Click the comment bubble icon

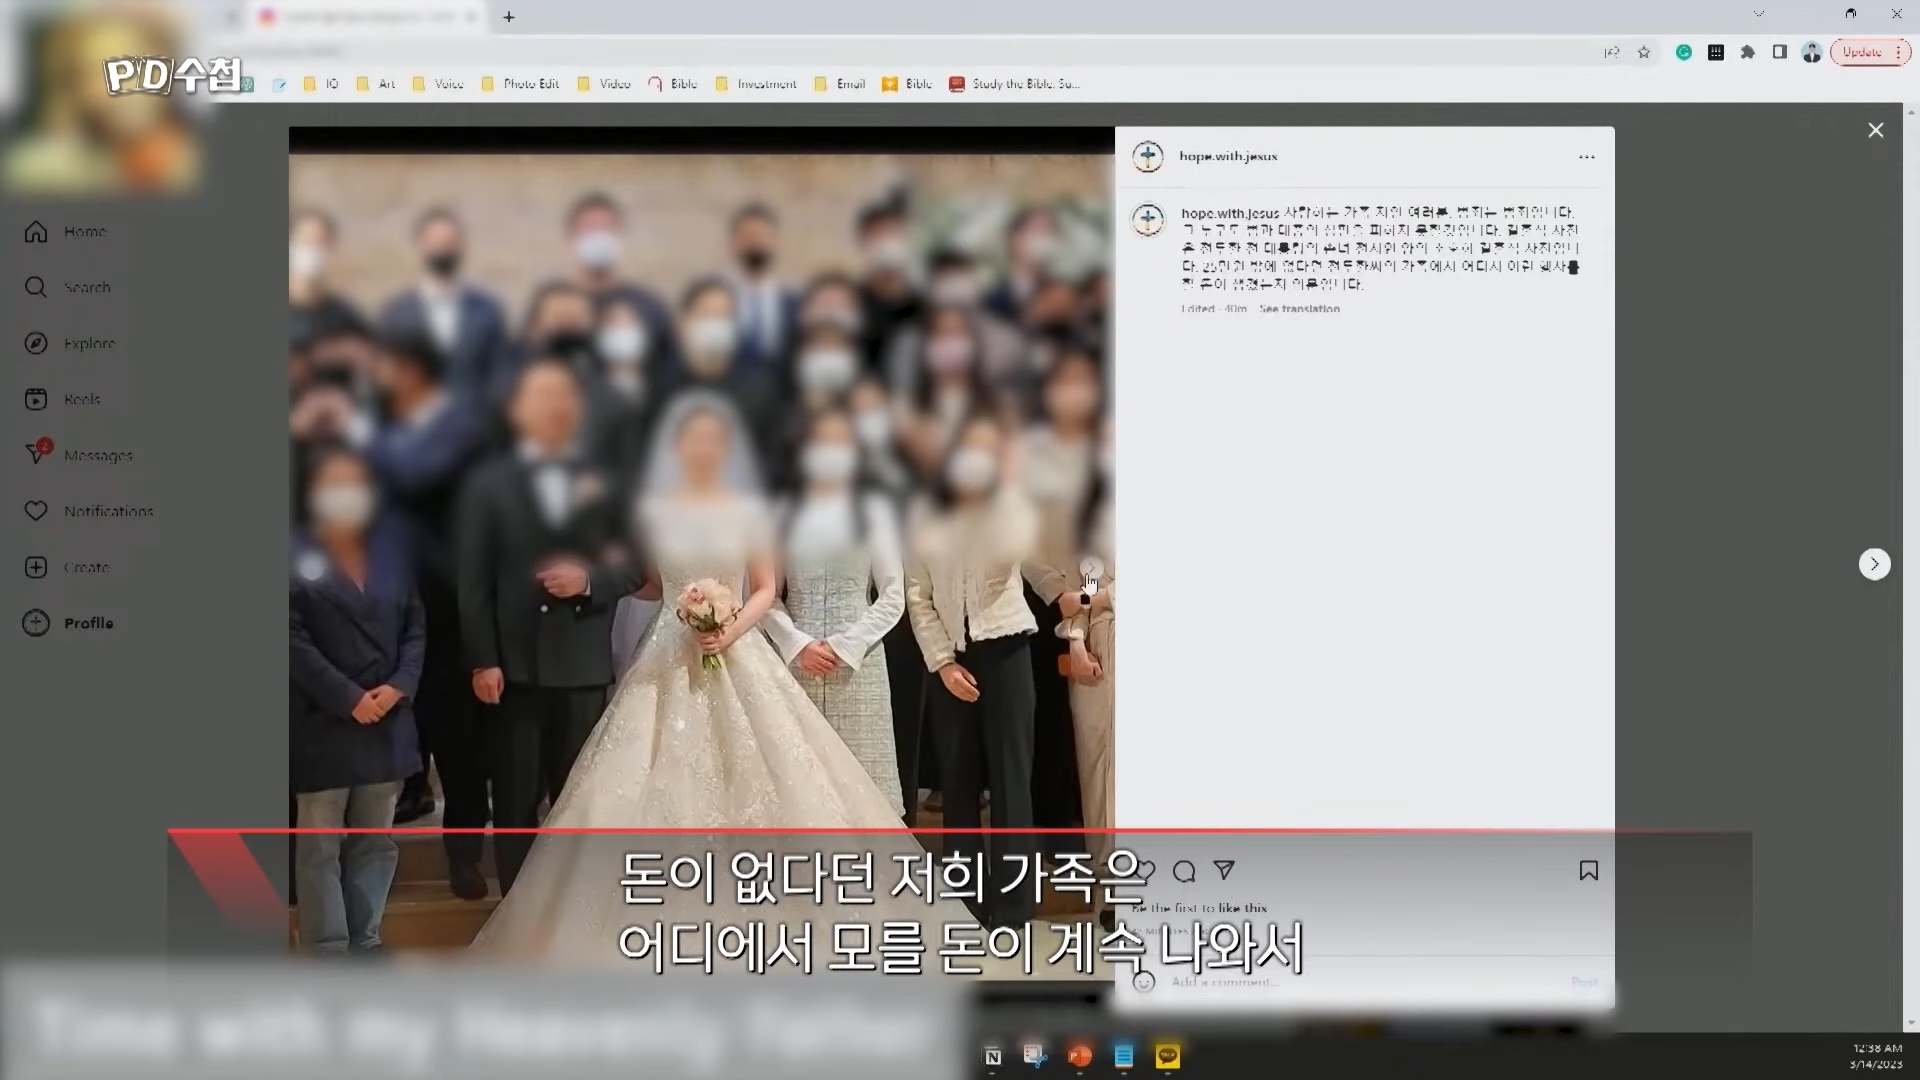[1184, 871]
